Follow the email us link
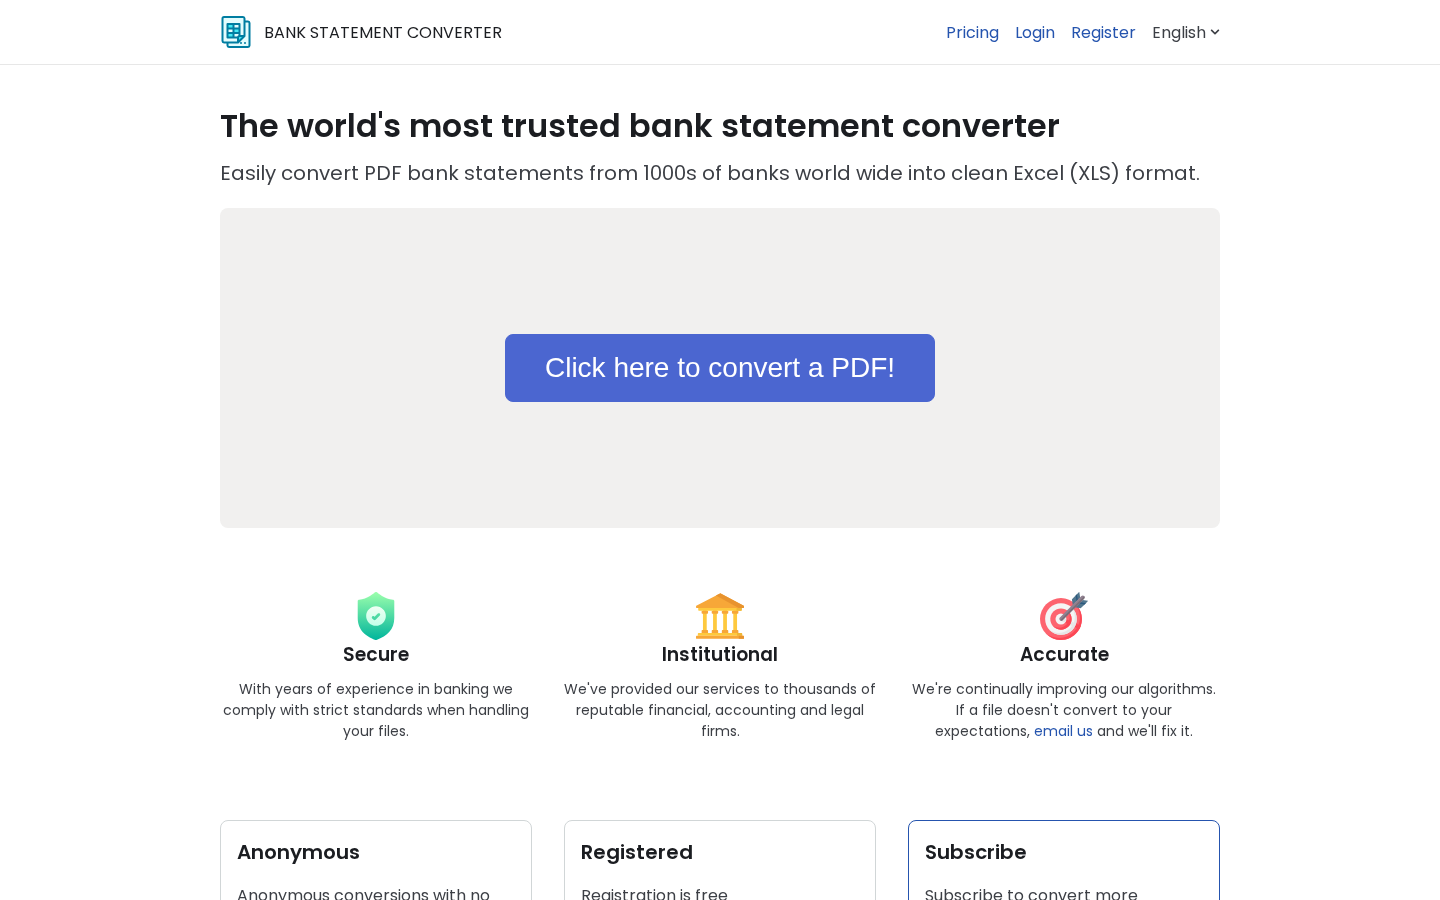The width and height of the screenshot is (1440, 900). [1063, 731]
